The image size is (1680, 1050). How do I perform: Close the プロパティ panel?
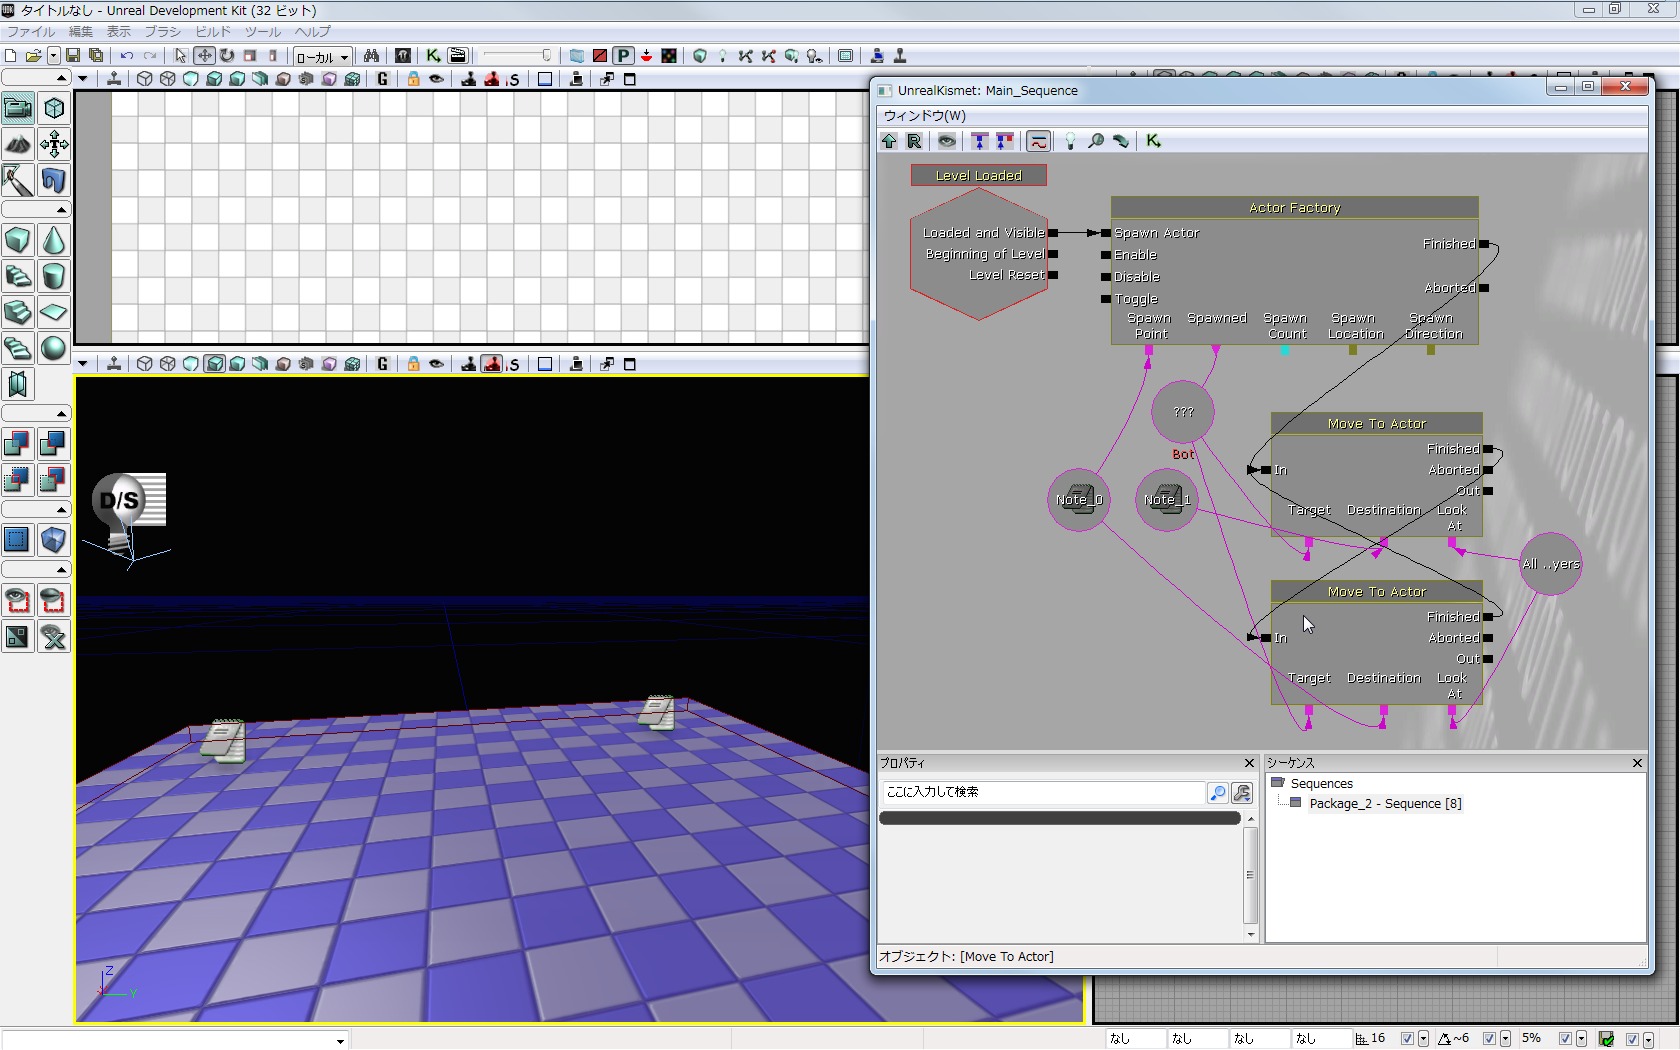coord(1249,763)
